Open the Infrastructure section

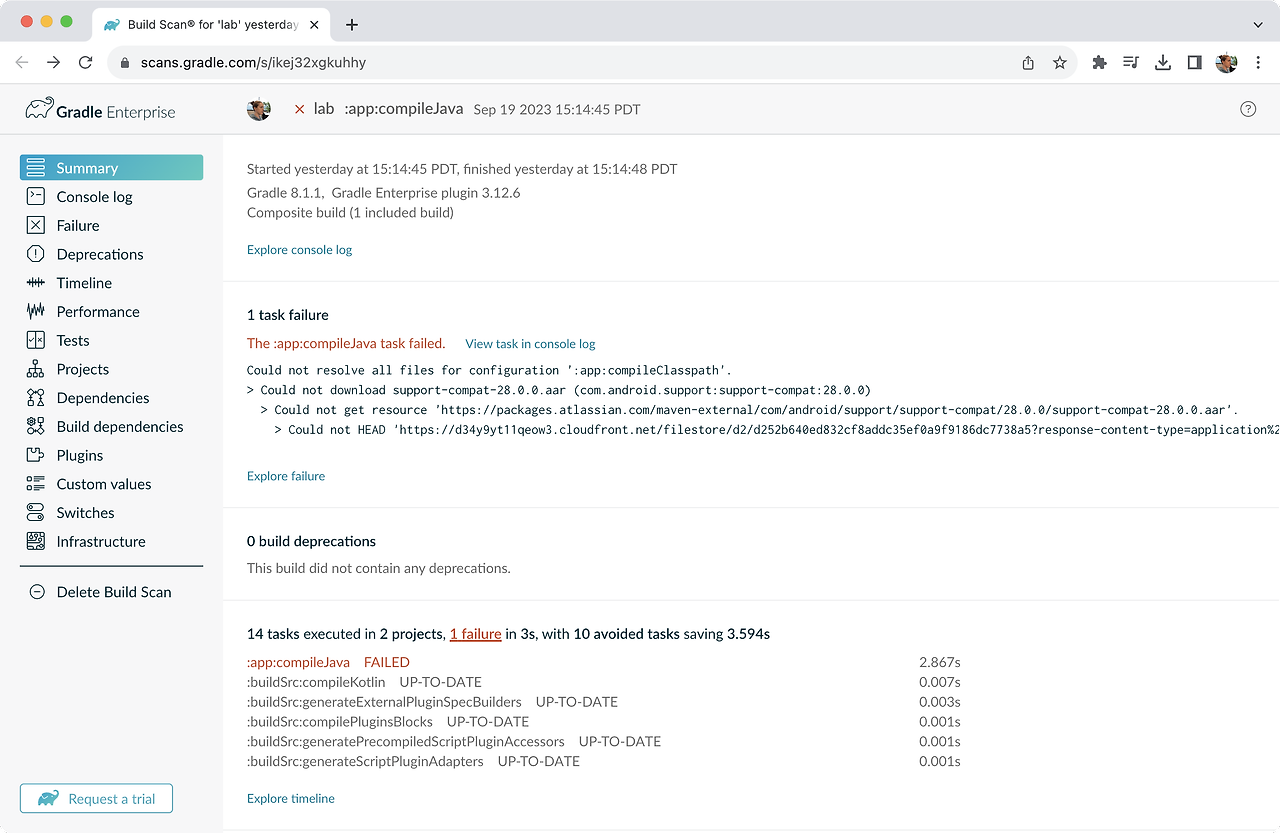[x=101, y=541]
